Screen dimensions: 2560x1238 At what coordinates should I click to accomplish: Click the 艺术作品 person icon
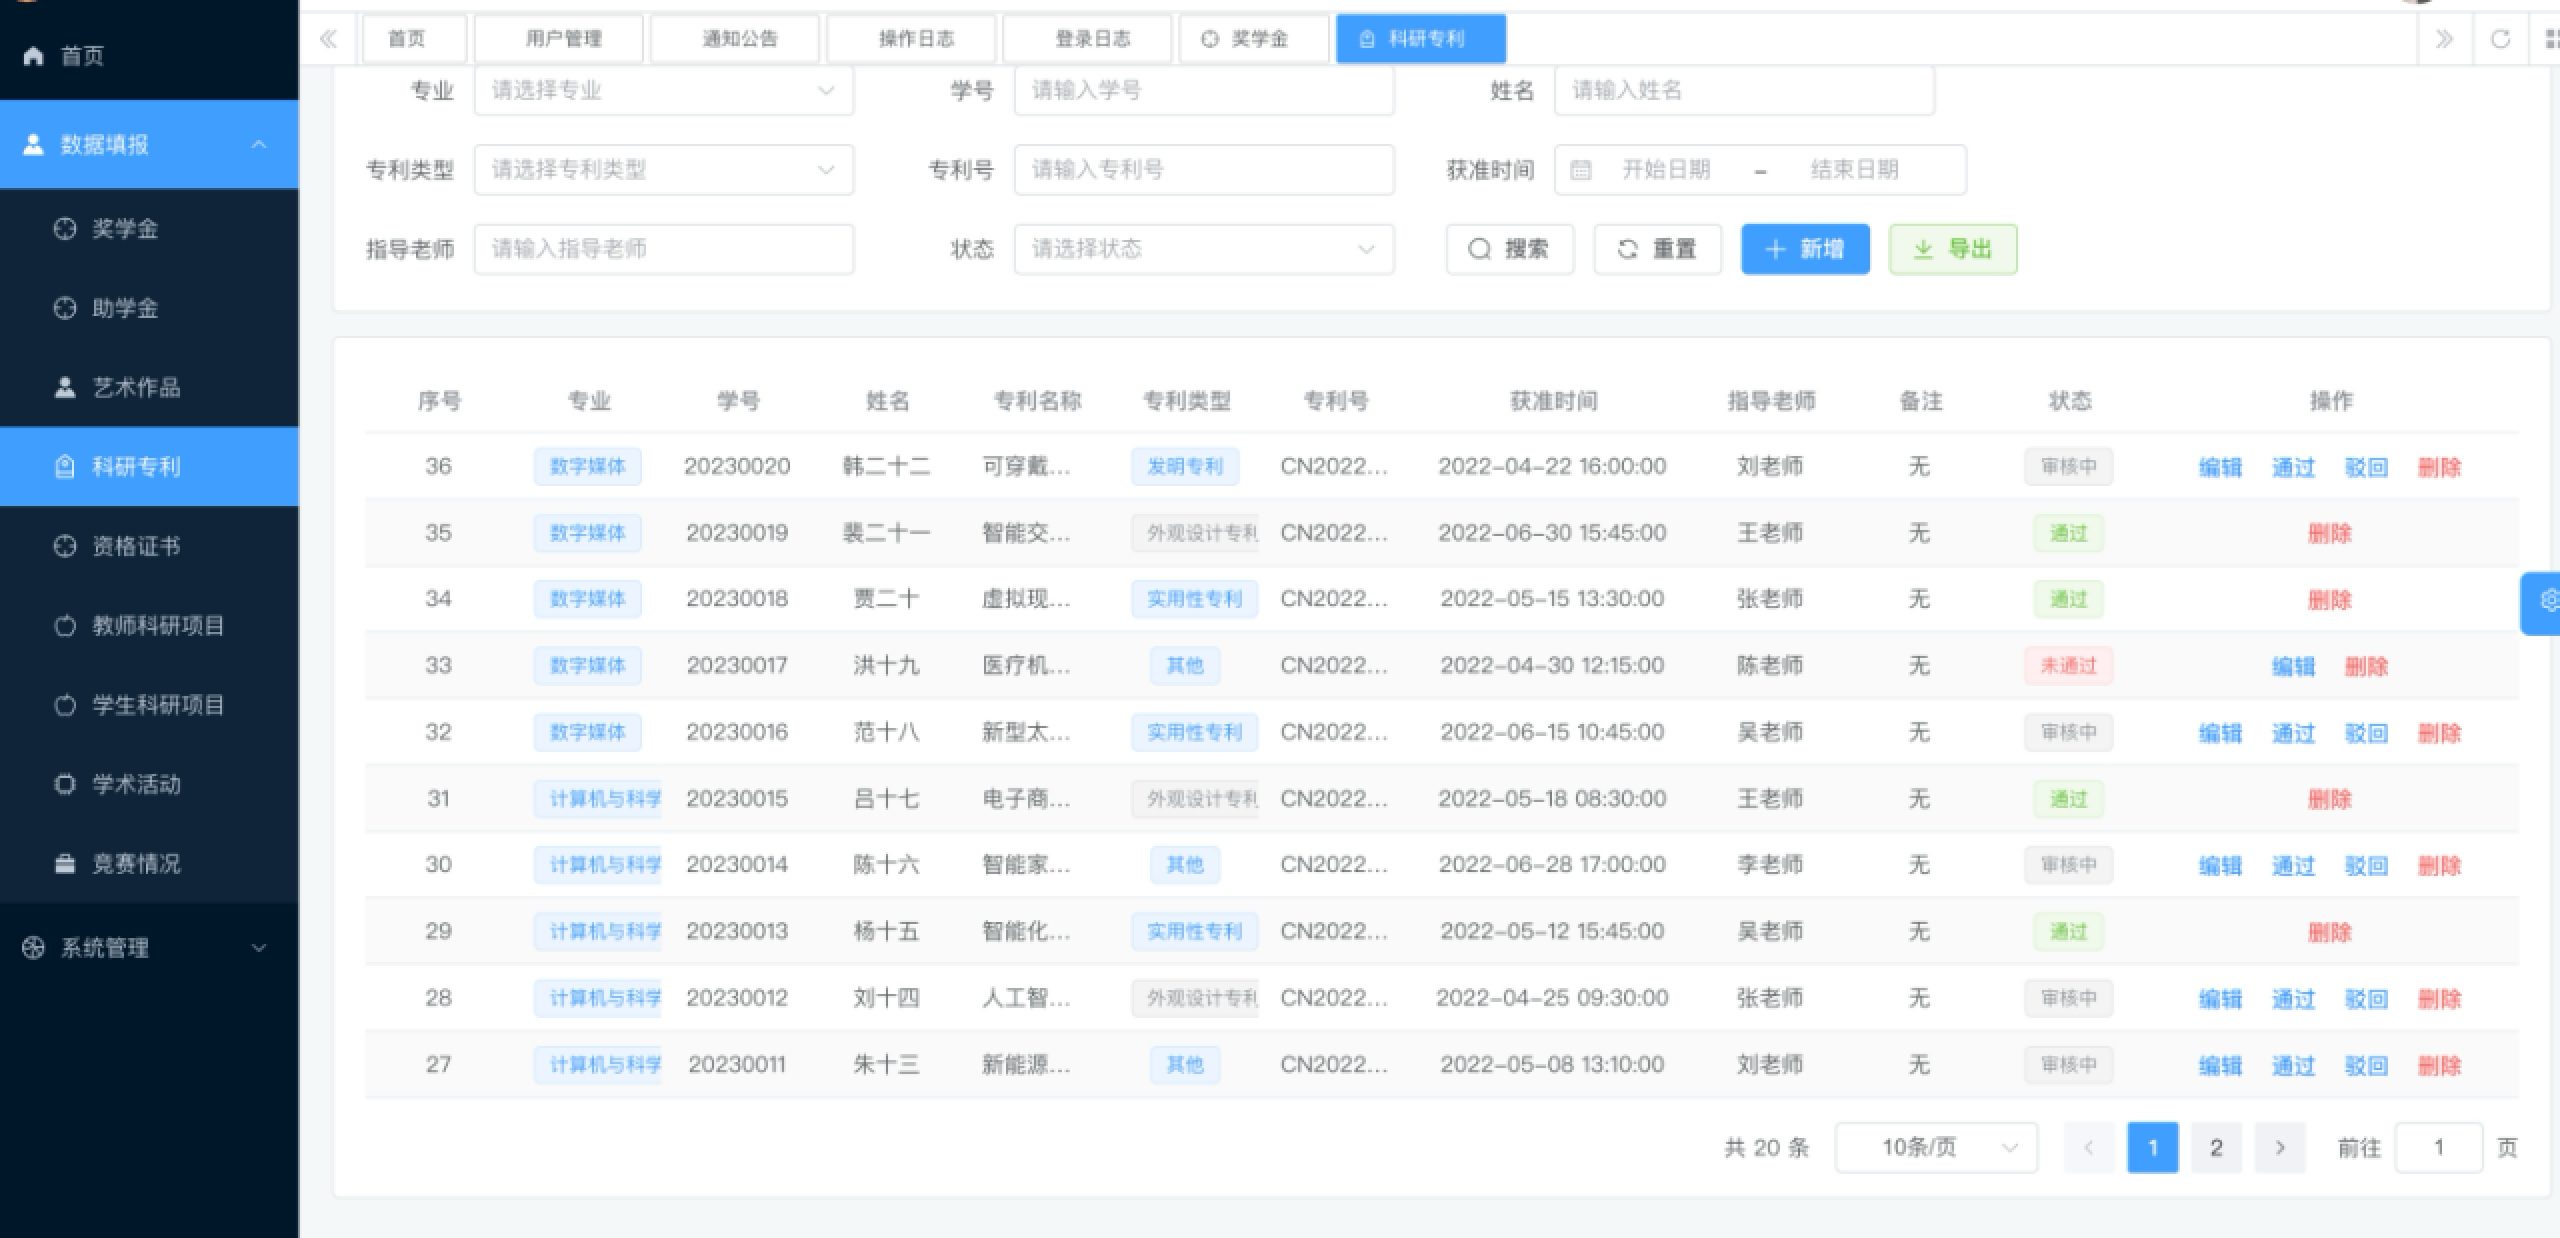pos(65,387)
